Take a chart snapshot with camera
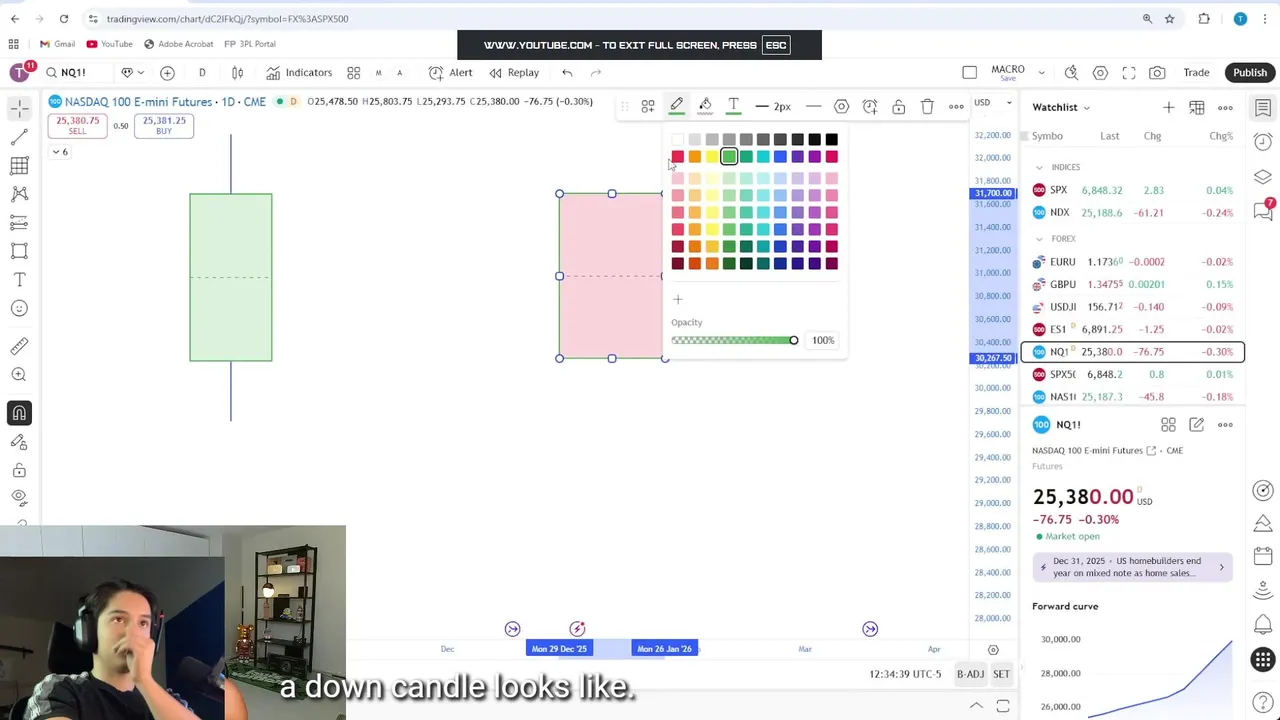This screenshot has height=720, width=1280. (x=1157, y=72)
